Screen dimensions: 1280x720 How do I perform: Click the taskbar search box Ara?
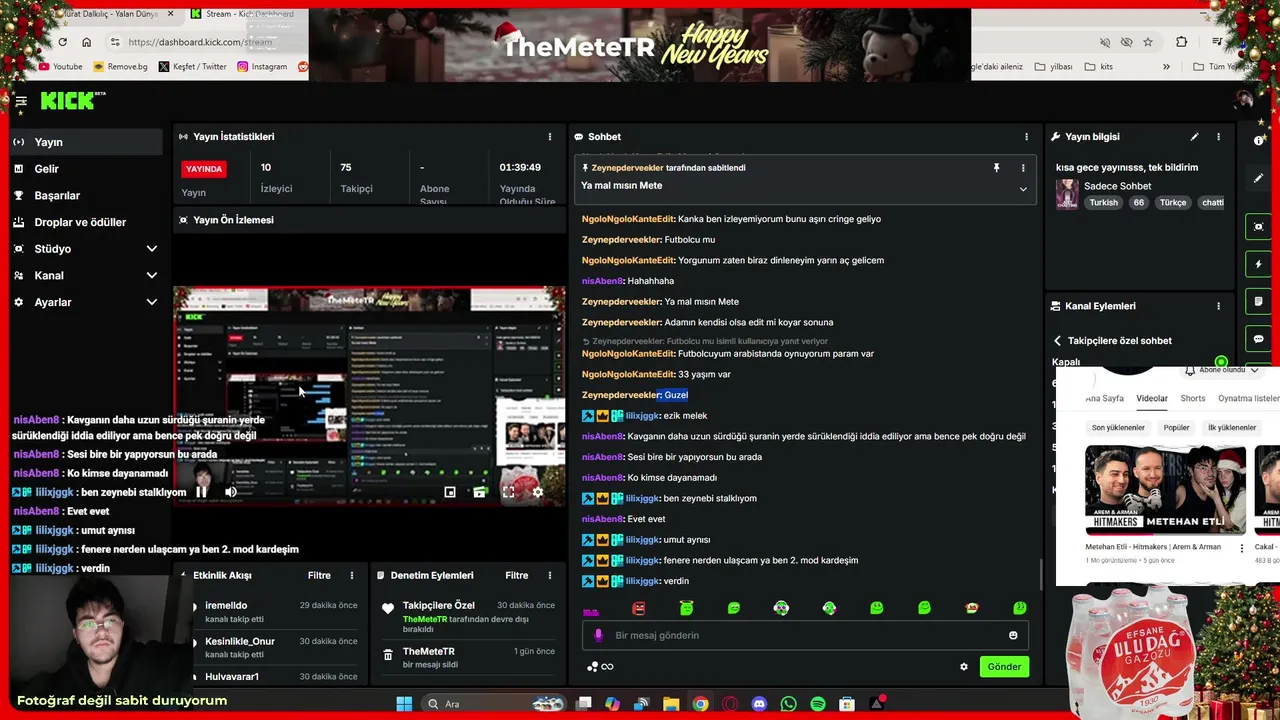[x=495, y=704]
